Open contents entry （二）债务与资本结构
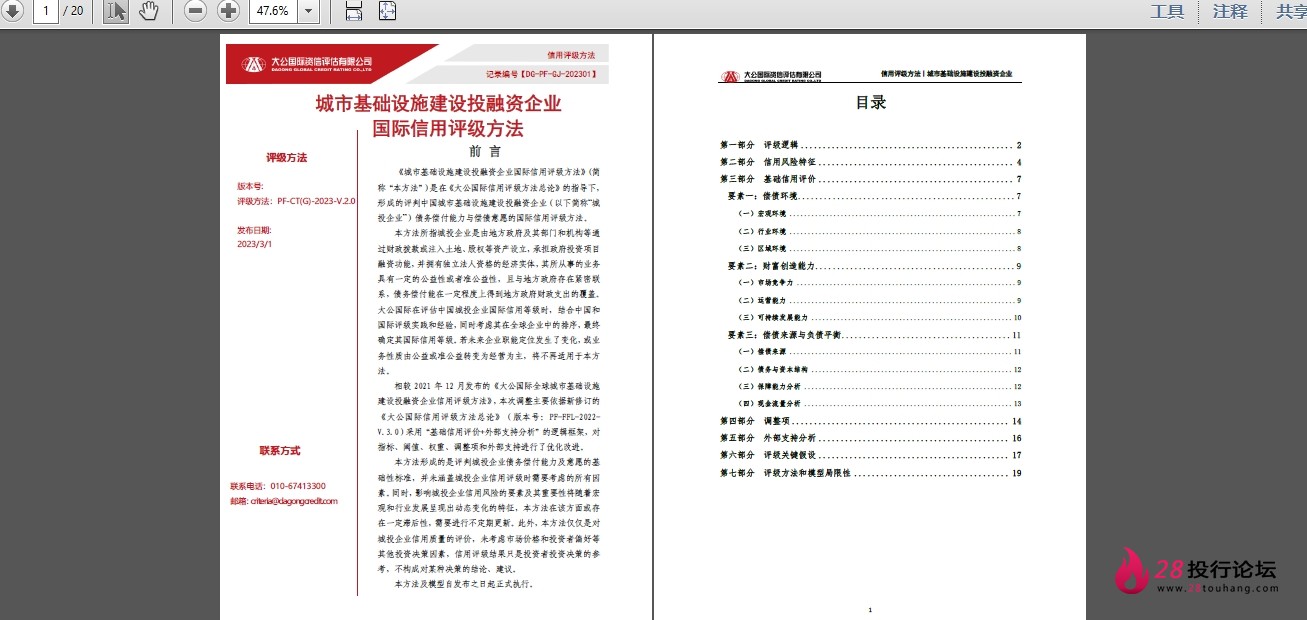This screenshot has height=620, width=1307. (x=879, y=369)
